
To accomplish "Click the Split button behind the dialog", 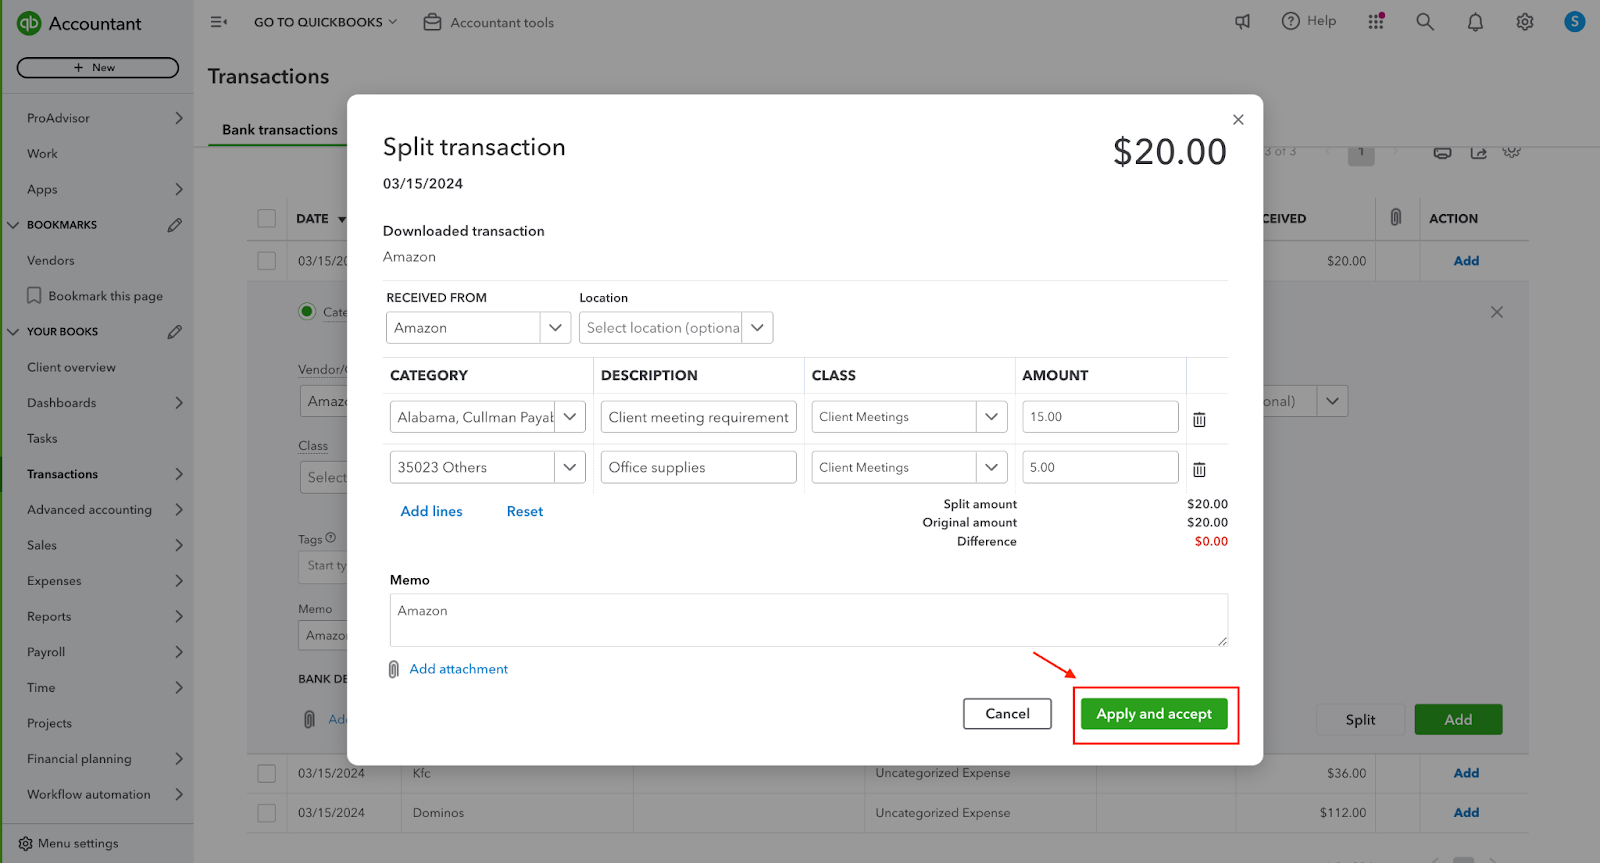I will (1360, 720).
